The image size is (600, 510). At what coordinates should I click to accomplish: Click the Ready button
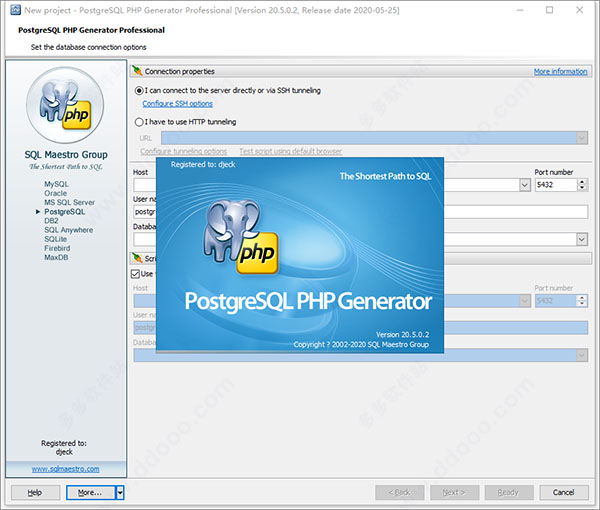(509, 492)
